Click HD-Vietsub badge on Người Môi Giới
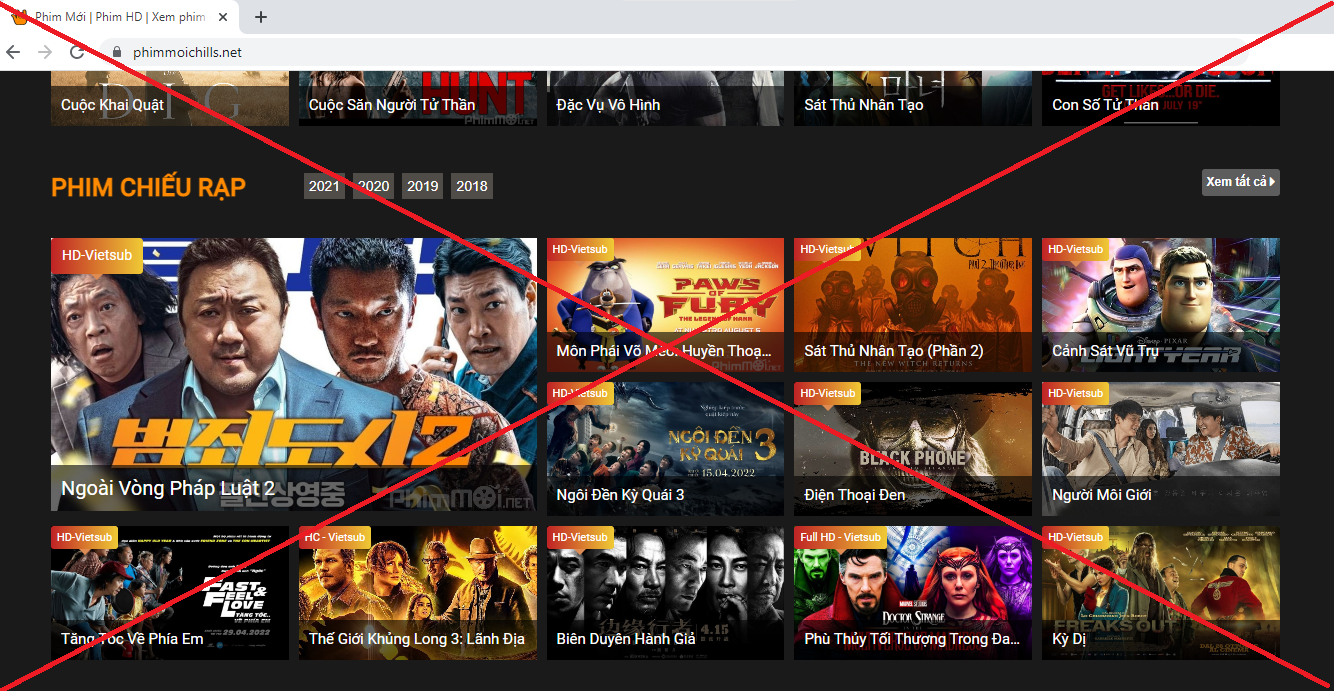Image resolution: width=1334 pixels, height=691 pixels. (x=1076, y=393)
